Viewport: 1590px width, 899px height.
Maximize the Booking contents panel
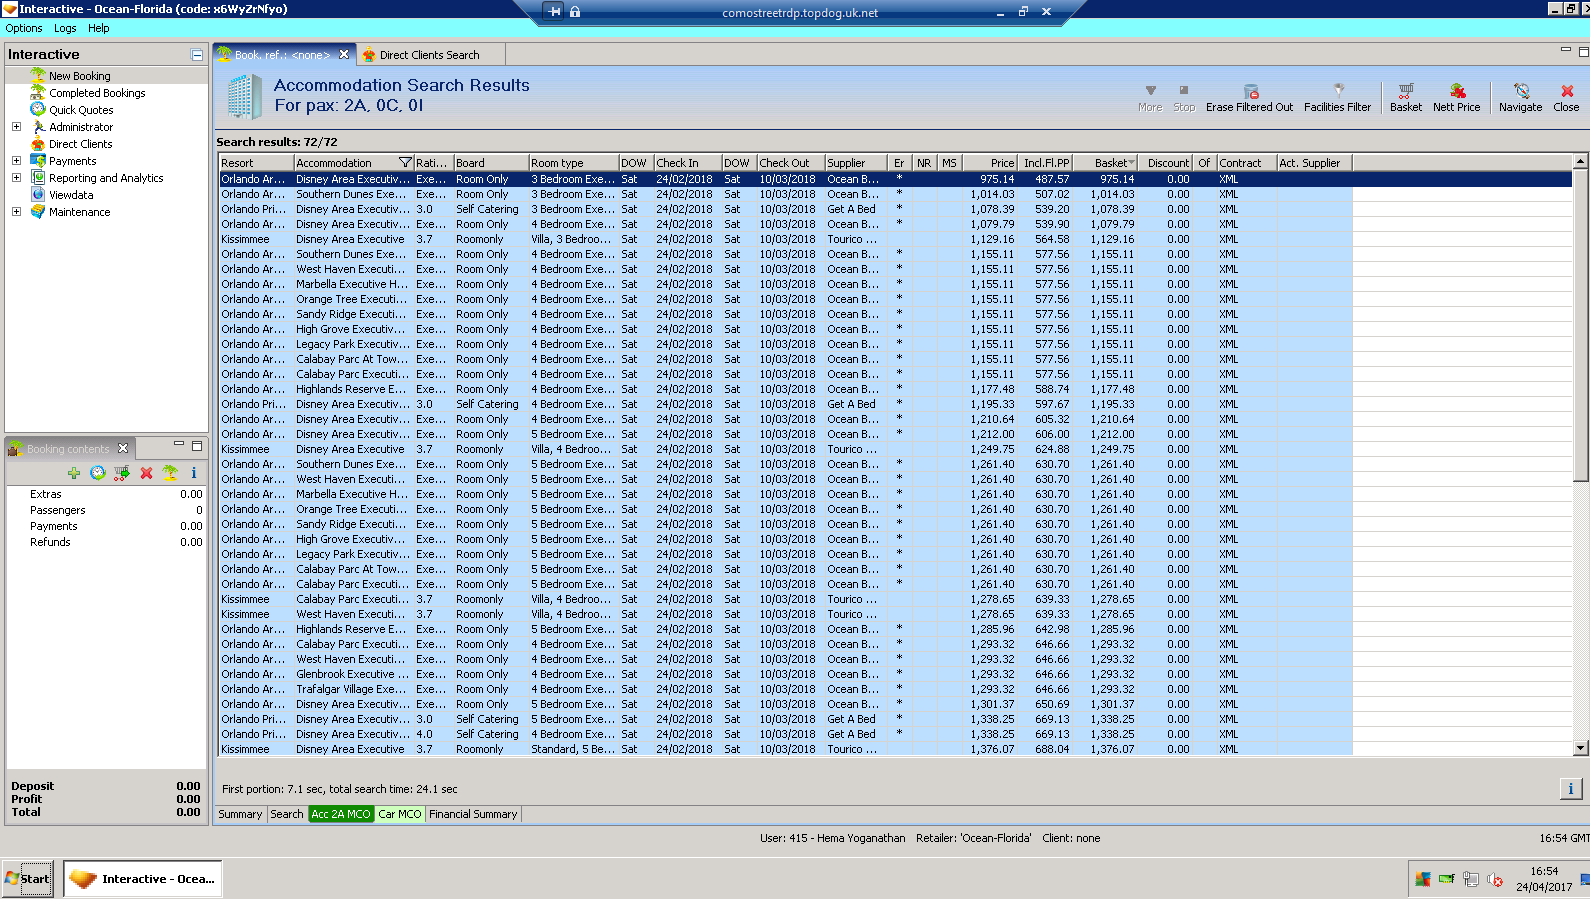pos(197,445)
